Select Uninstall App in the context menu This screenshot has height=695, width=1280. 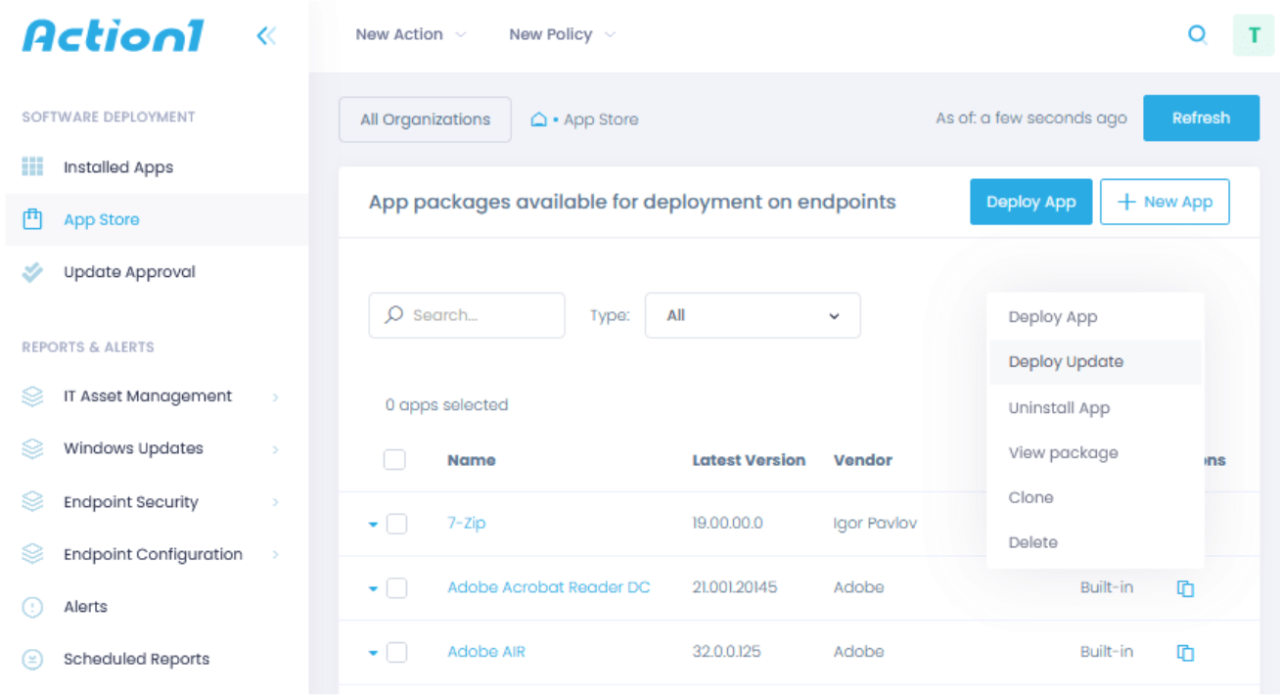click(1059, 407)
